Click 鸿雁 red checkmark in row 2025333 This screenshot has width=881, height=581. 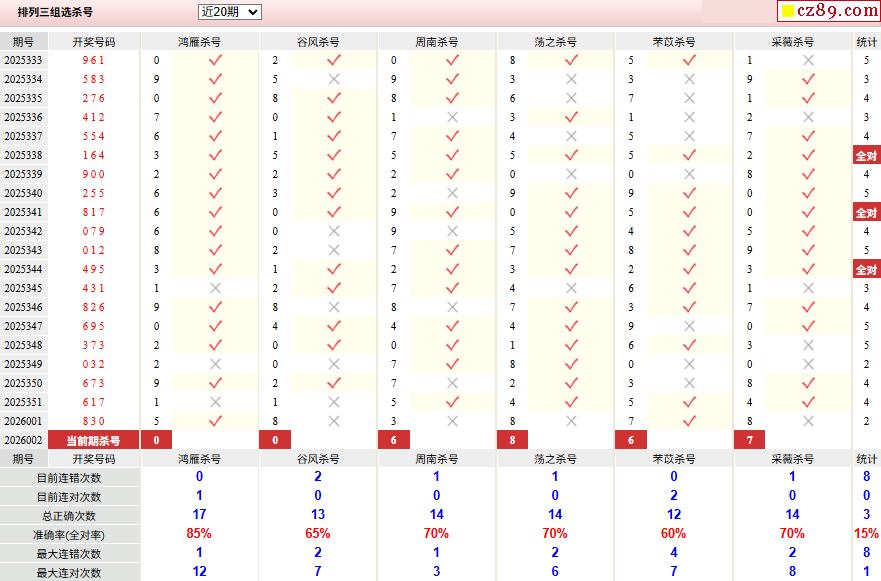pos(215,60)
